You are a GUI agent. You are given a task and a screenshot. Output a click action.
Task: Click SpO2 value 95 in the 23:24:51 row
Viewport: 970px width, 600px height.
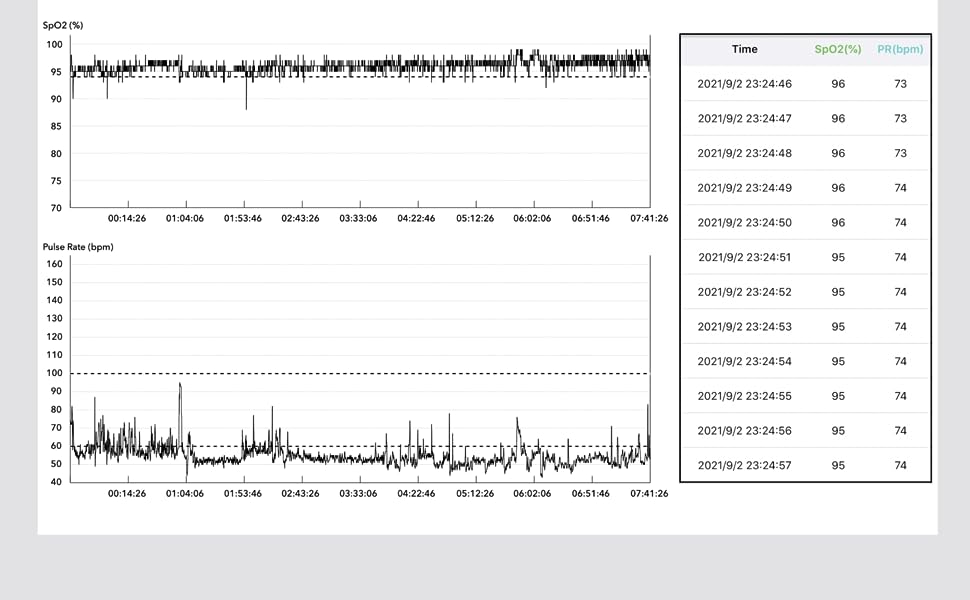click(838, 257)
